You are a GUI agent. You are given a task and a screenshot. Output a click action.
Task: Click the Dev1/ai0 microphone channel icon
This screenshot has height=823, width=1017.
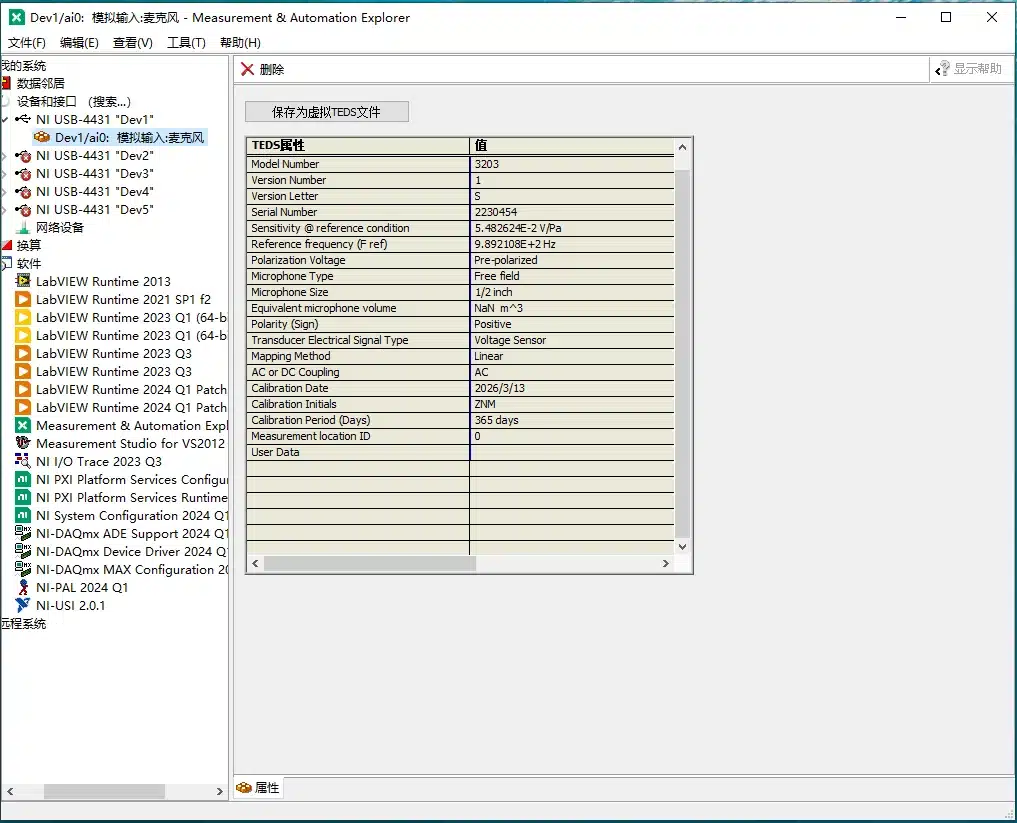[x=42, y=137]
